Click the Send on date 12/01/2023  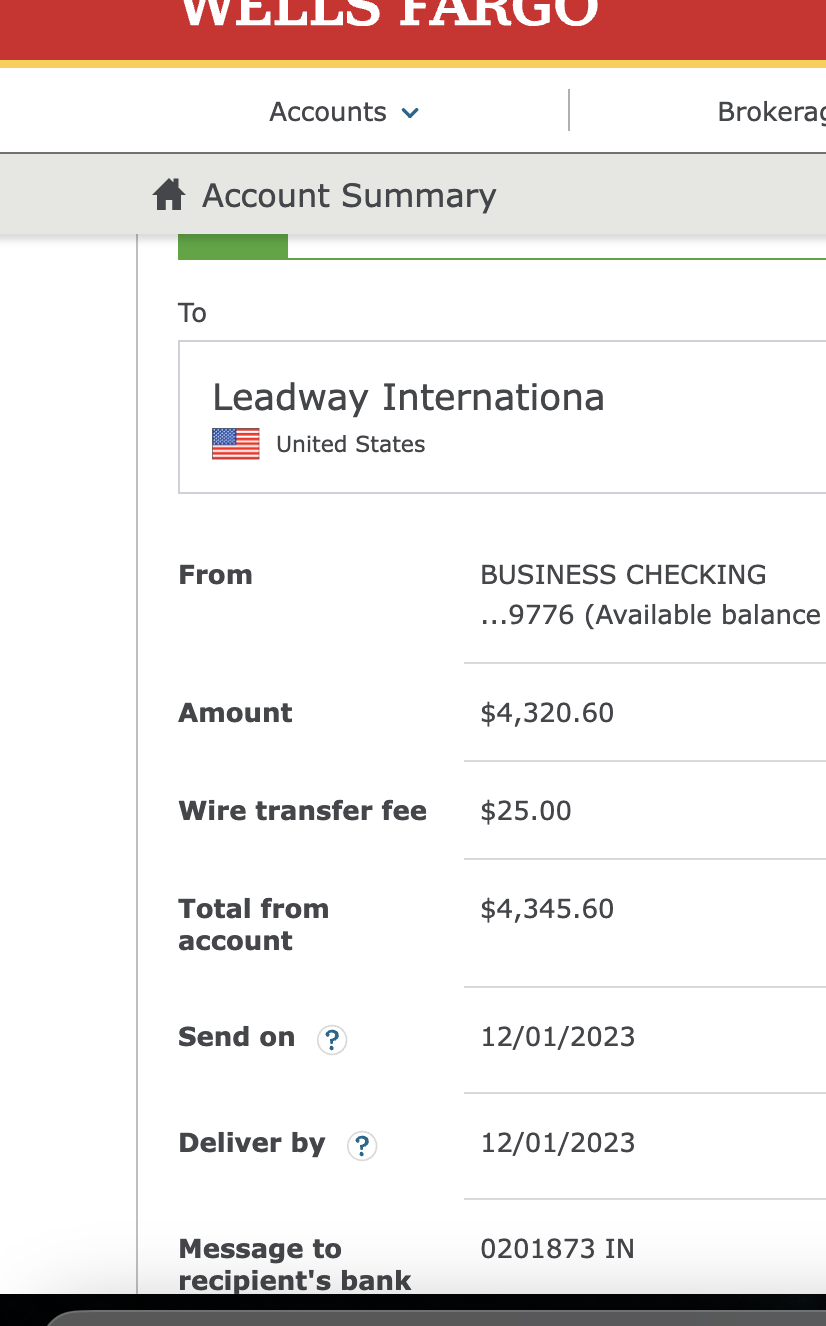coord(558,1037)
